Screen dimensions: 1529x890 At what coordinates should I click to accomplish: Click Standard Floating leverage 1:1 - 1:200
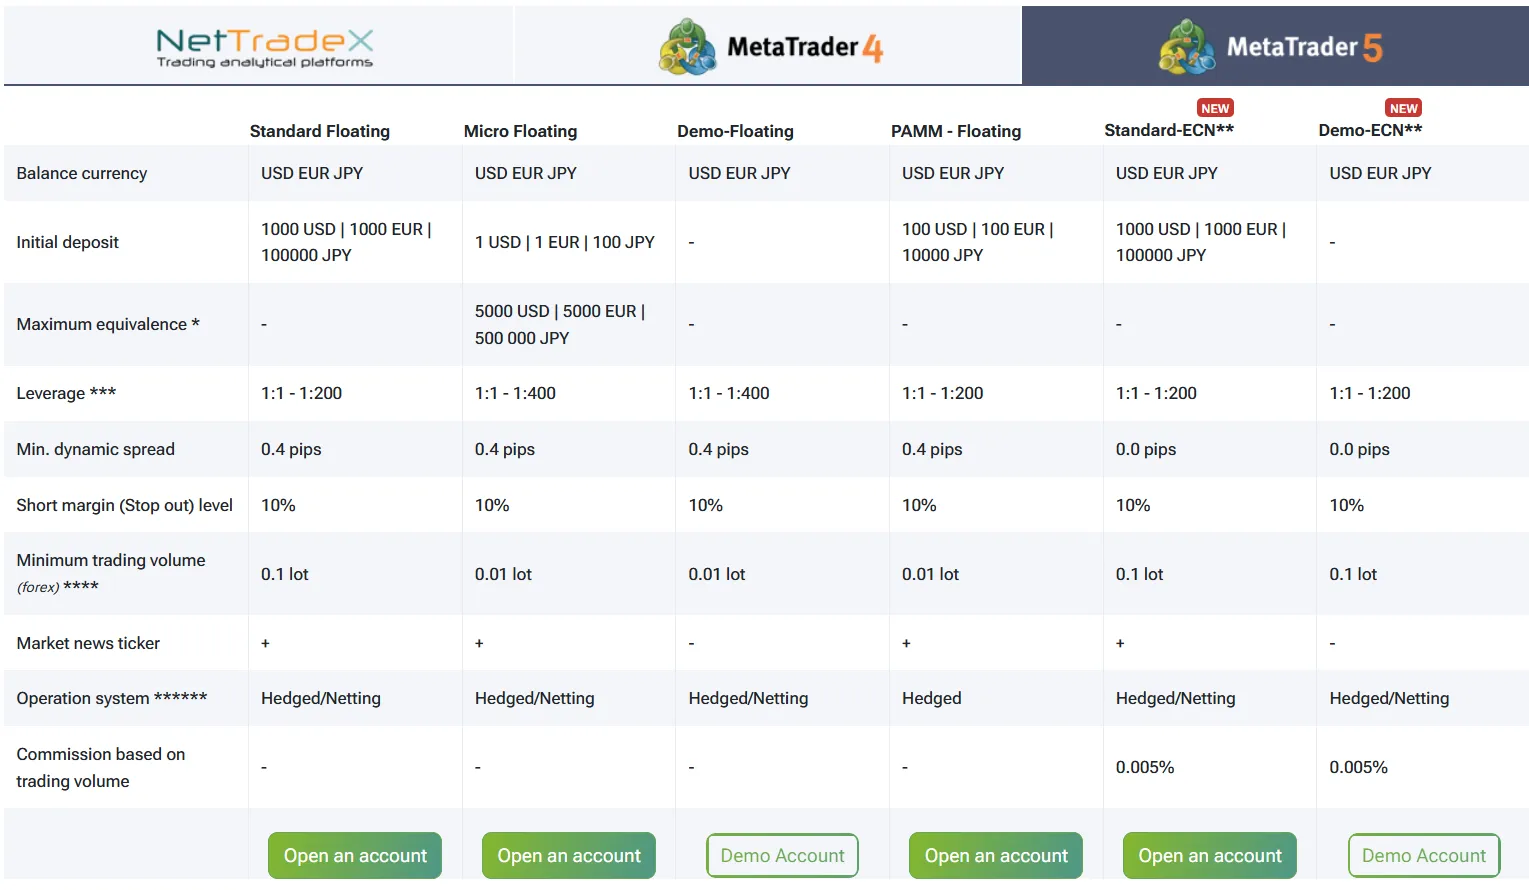pyautogui.click(x=301, y=393)
